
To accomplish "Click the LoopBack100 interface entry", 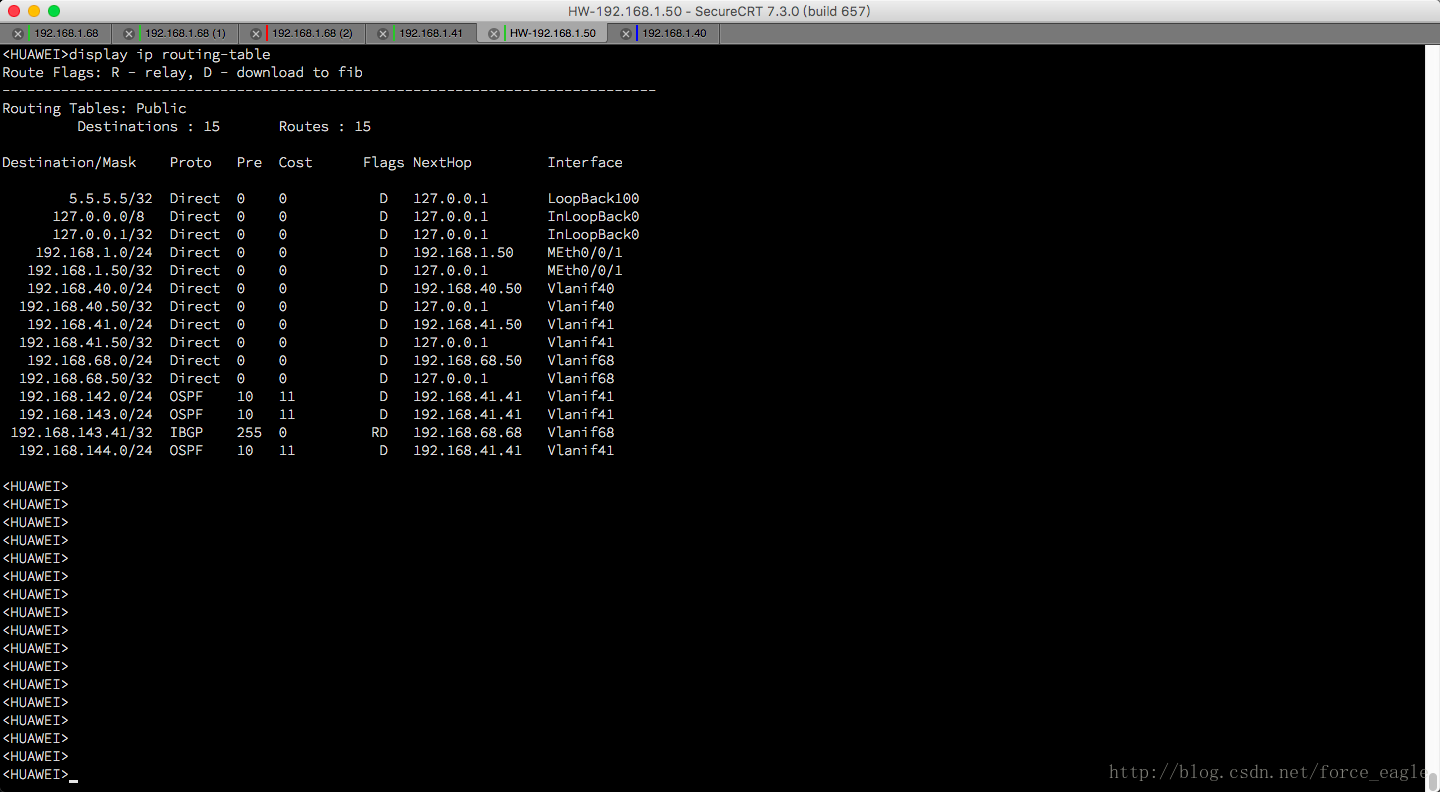I will (x=594, y=198).
